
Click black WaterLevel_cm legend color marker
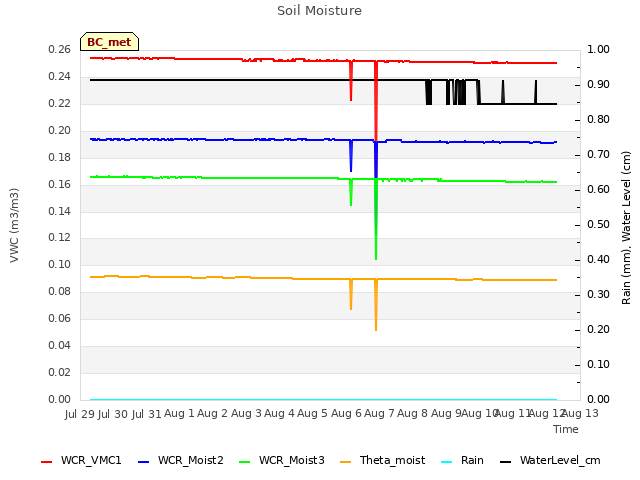[505, 462]
